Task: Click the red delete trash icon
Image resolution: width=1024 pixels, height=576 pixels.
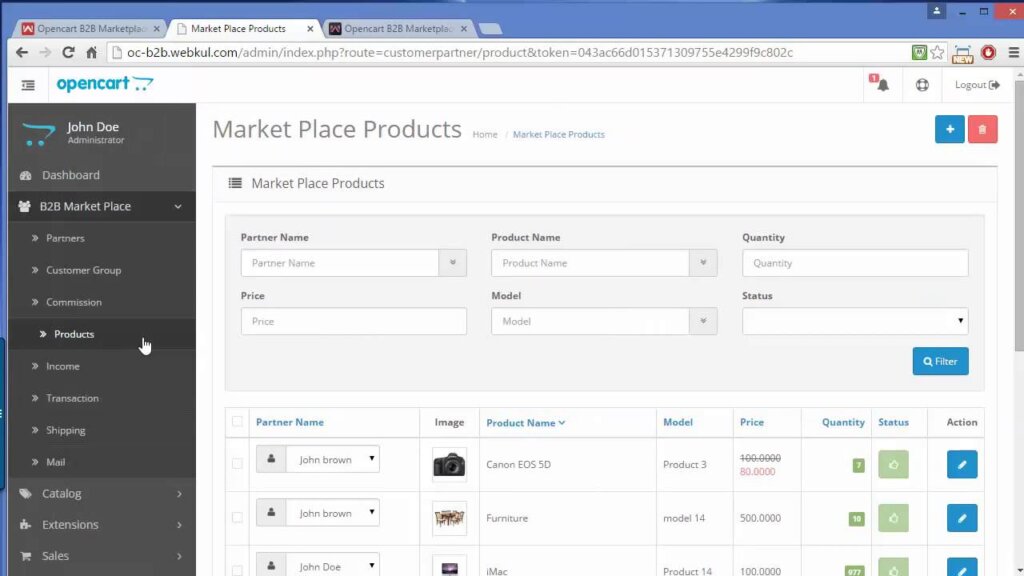Action: click(982, 129)
